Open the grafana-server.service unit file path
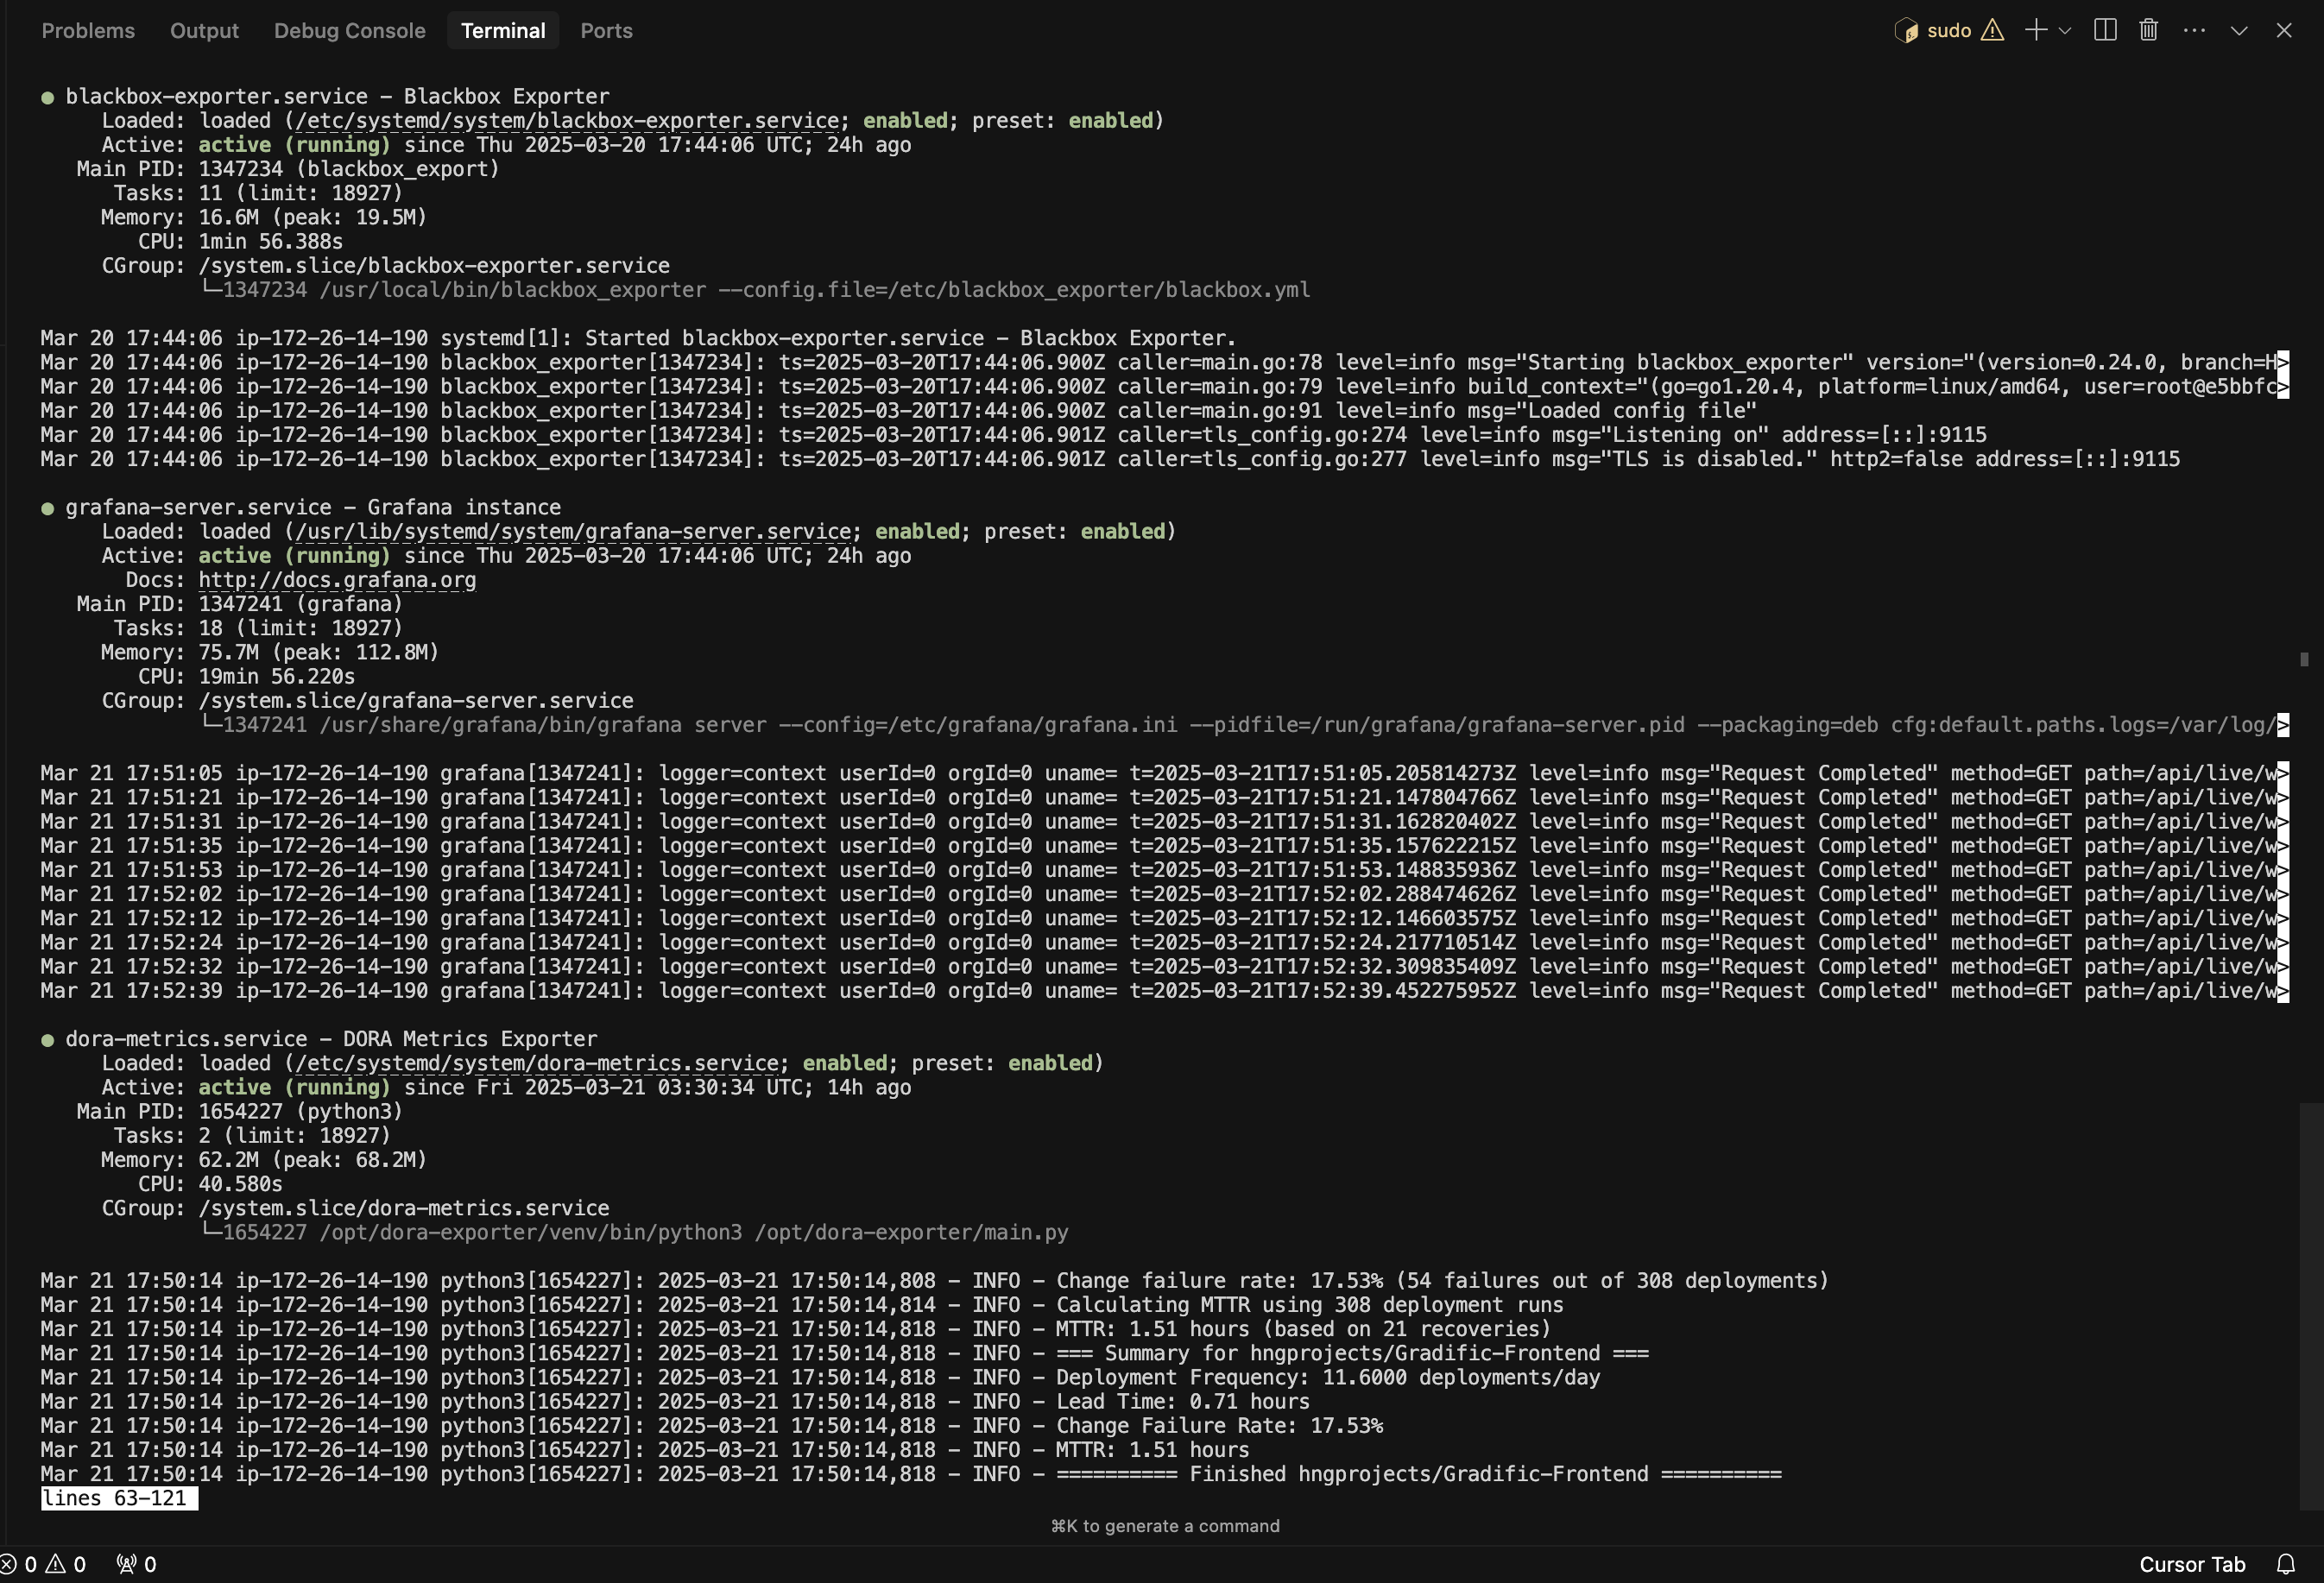Image resolution: width=2324 pixels, height=1583 pixels. click(x=573, y=532)
